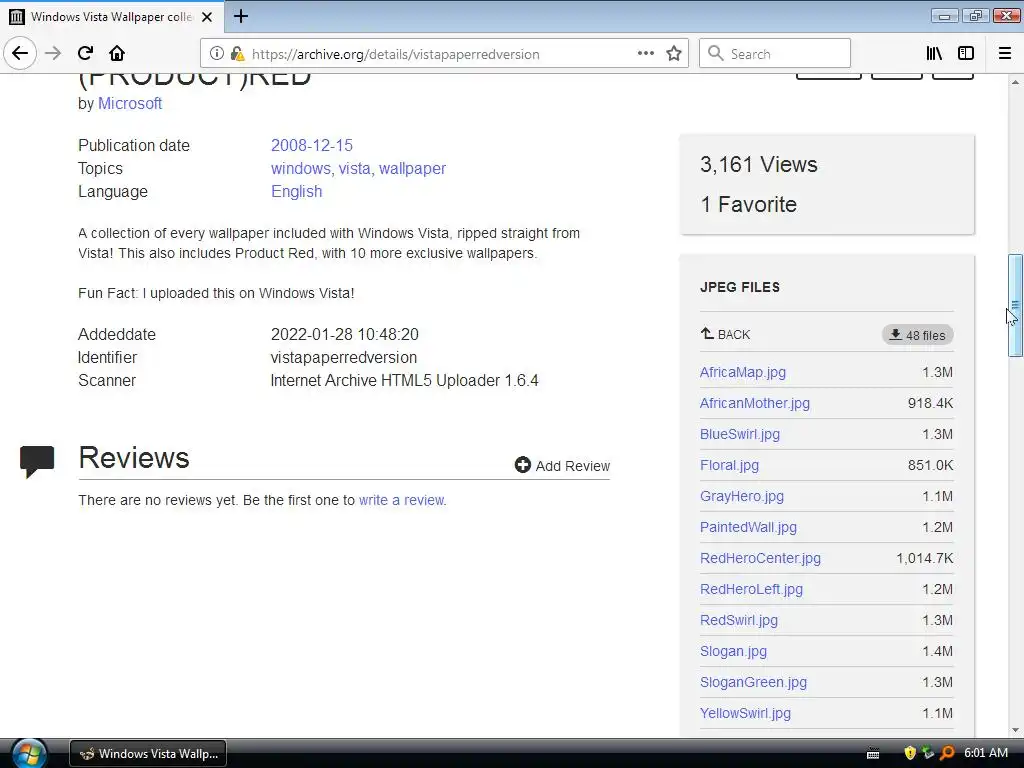The height and width of the screenshot is (768, 1024).
Task: Open the page actions three-dot menu
Action: [x=646, y=54]
